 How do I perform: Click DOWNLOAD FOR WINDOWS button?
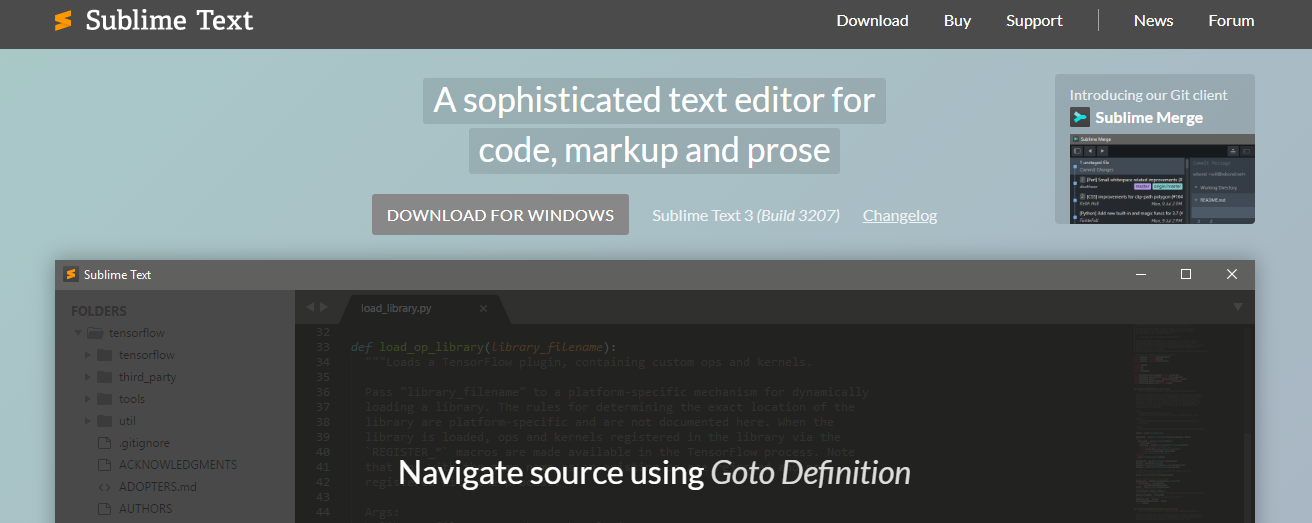tap(500, 215)
